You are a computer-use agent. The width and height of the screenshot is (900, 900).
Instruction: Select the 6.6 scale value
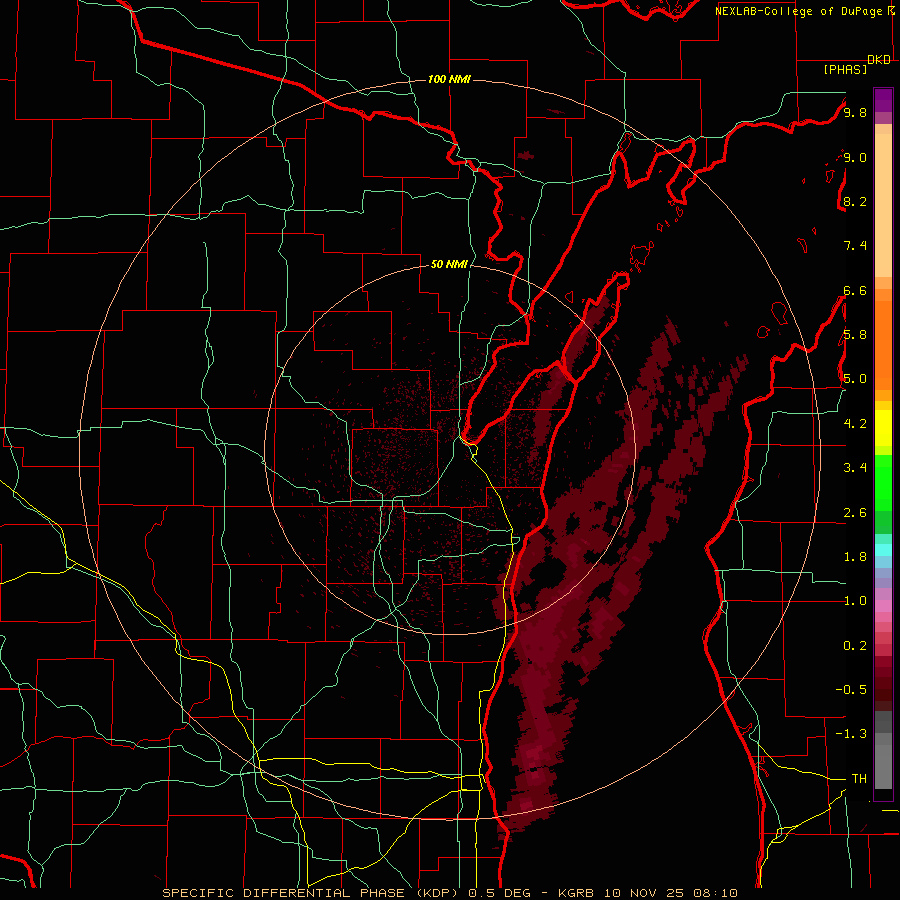(x=855, y=290)
